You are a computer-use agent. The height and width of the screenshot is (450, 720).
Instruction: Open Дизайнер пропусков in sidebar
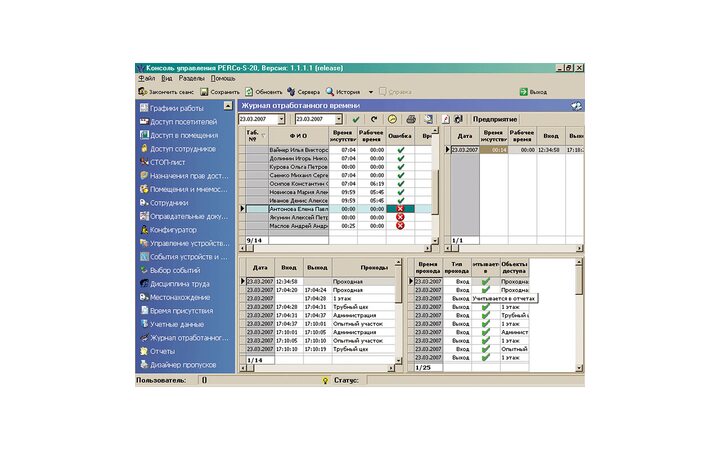point(186,364)
